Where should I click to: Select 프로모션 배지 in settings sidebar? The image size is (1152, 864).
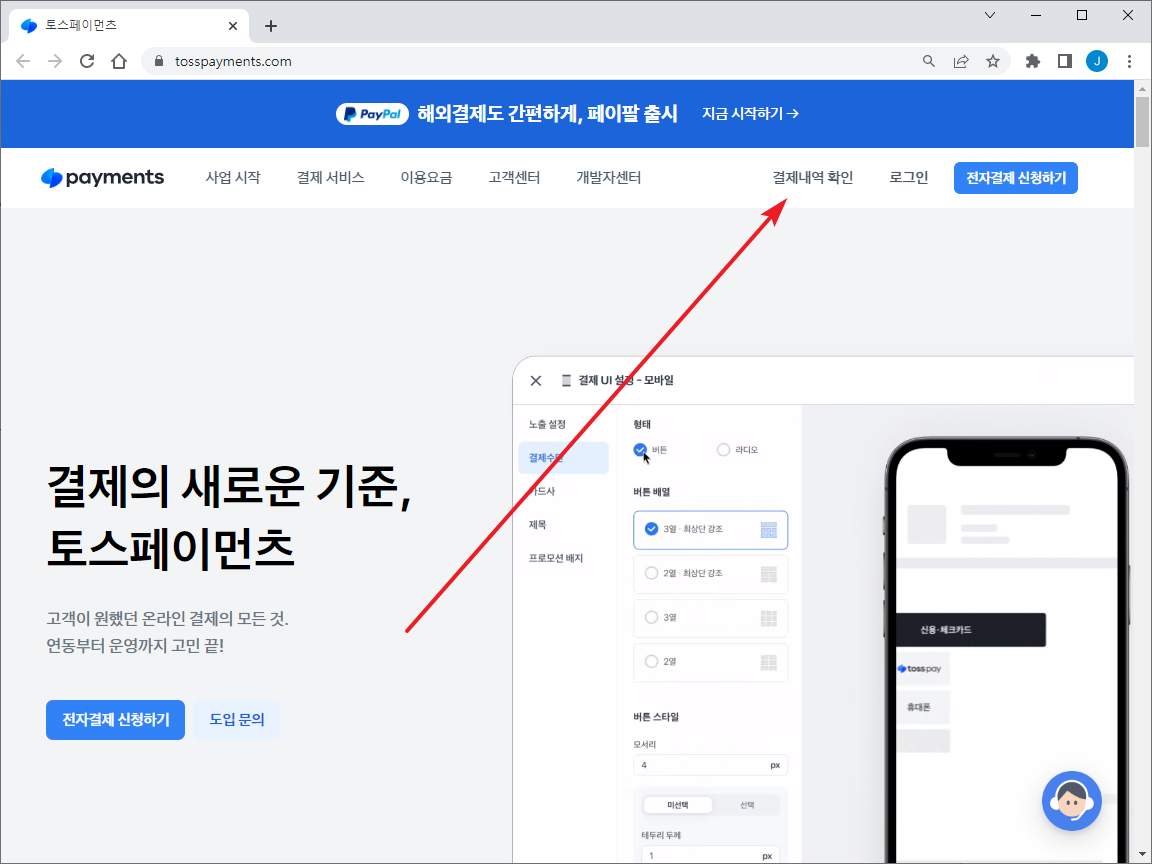pos(555,558)
